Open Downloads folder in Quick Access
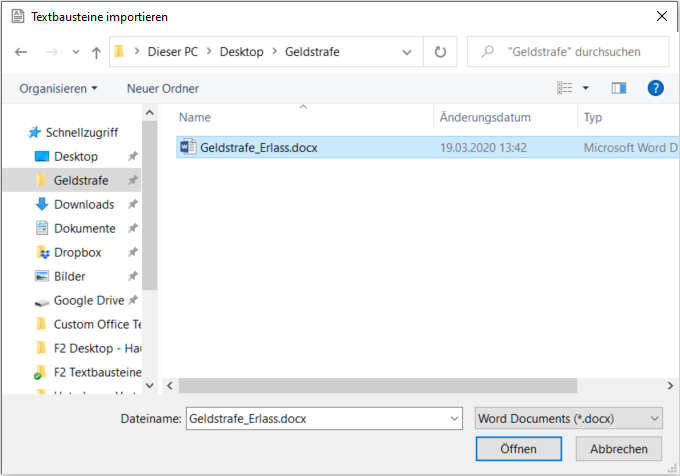Viewport: 680px width, 476px height. tap(83, 204)
